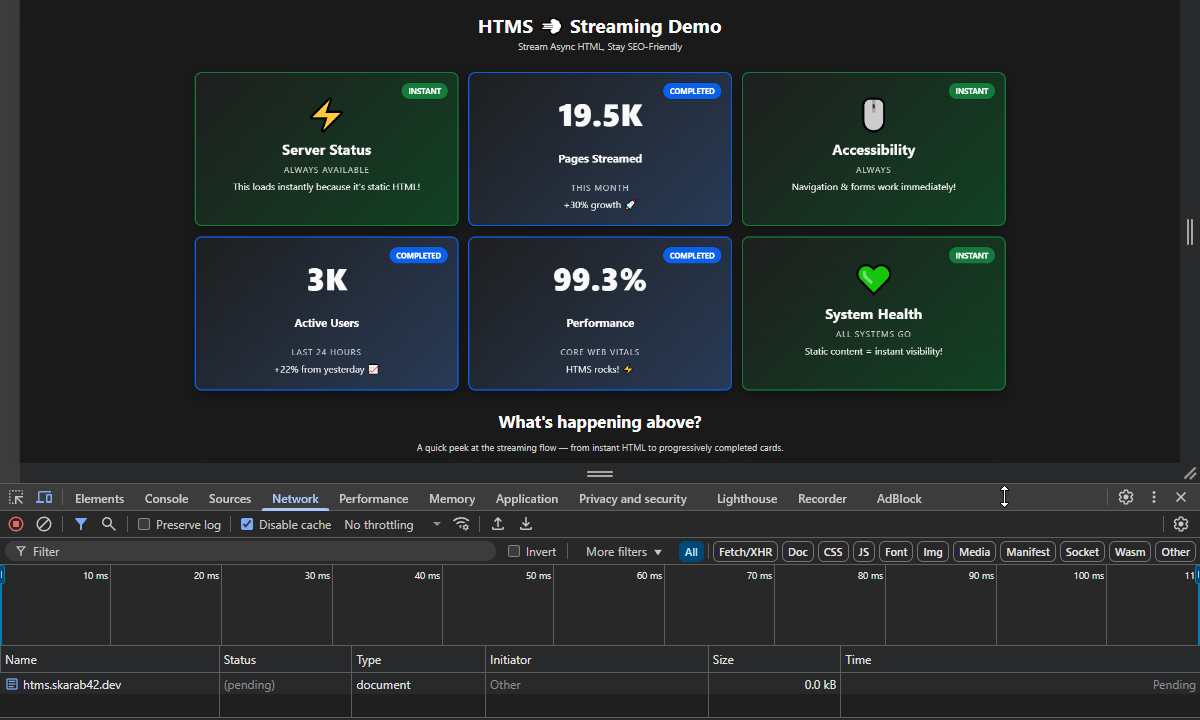Open the Lighthouse panel
Image resolution: width=1200 pixels, height=720 pixels.
coord(746,498)
